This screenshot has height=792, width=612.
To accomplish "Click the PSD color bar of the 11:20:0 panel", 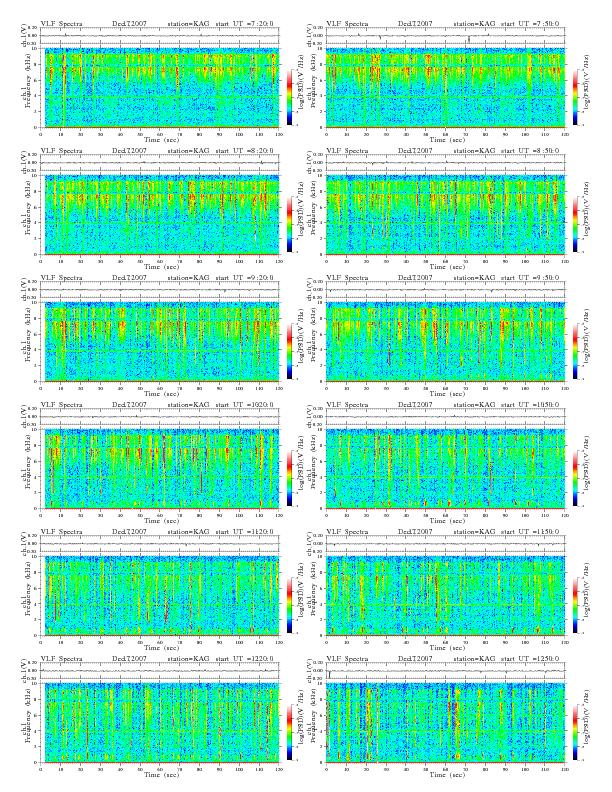I will 289,605.
